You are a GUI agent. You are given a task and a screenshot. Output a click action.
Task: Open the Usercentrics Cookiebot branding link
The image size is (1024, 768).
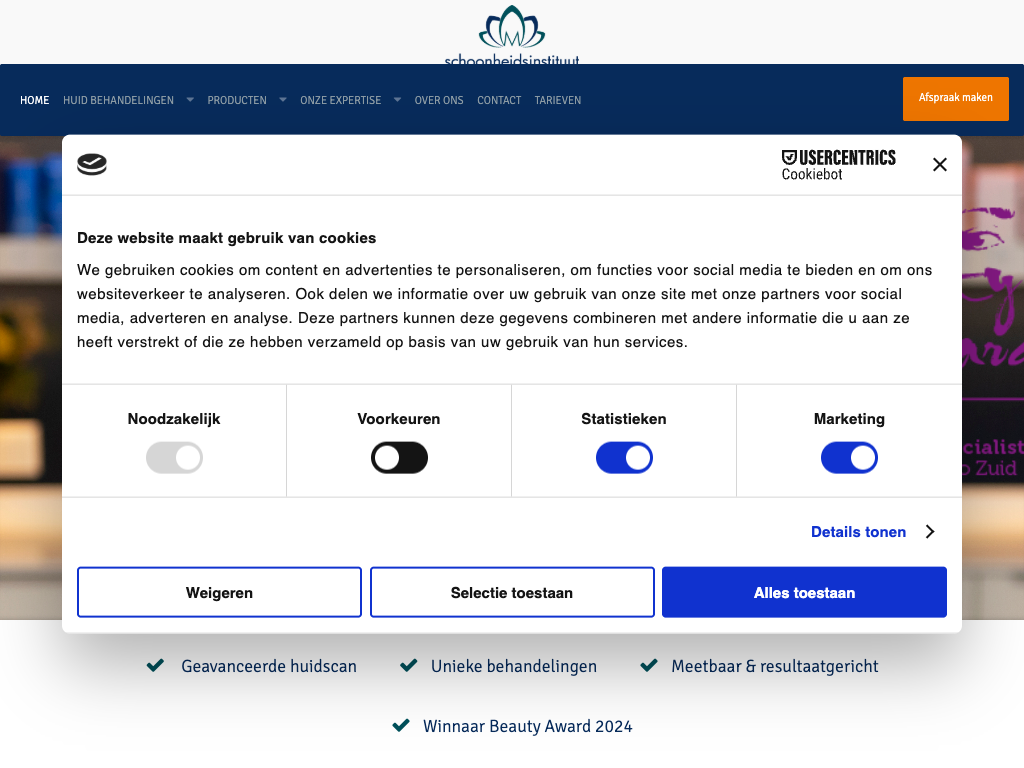pos(839,165)
